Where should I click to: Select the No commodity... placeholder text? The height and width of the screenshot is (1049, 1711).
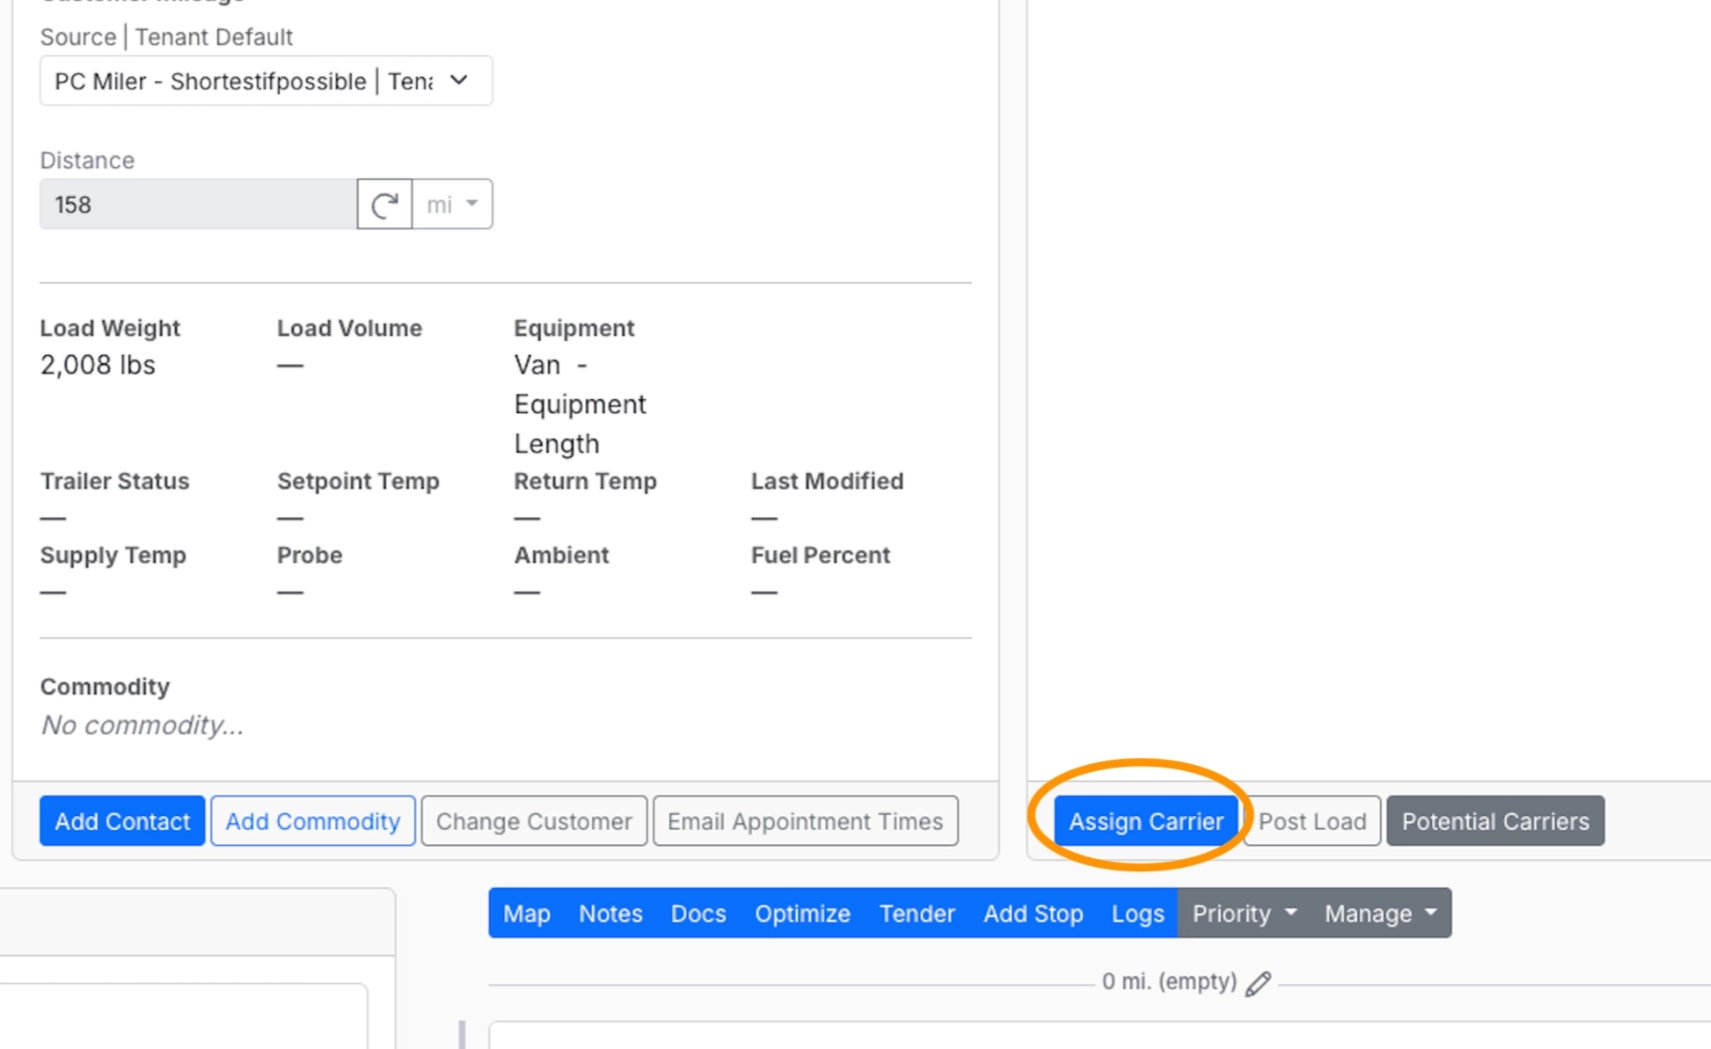(142, 725)
